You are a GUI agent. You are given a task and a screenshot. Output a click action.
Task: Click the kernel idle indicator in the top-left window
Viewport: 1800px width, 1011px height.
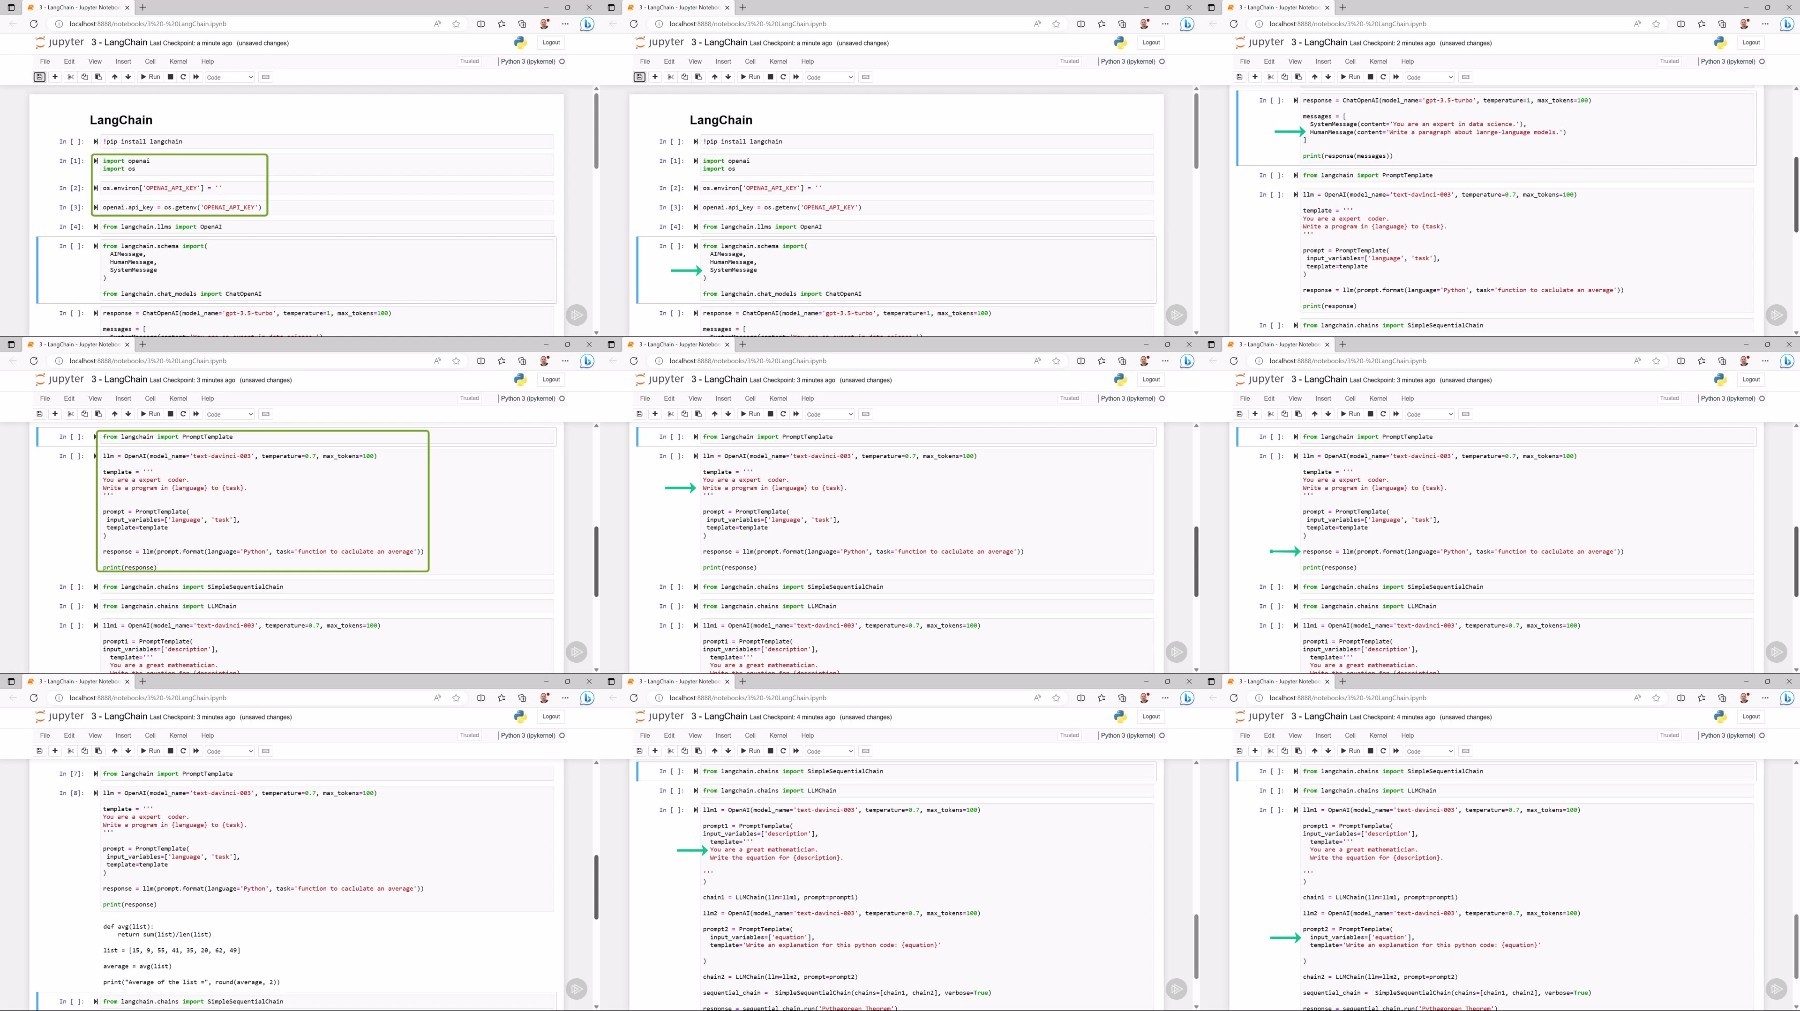click(562, 62)
